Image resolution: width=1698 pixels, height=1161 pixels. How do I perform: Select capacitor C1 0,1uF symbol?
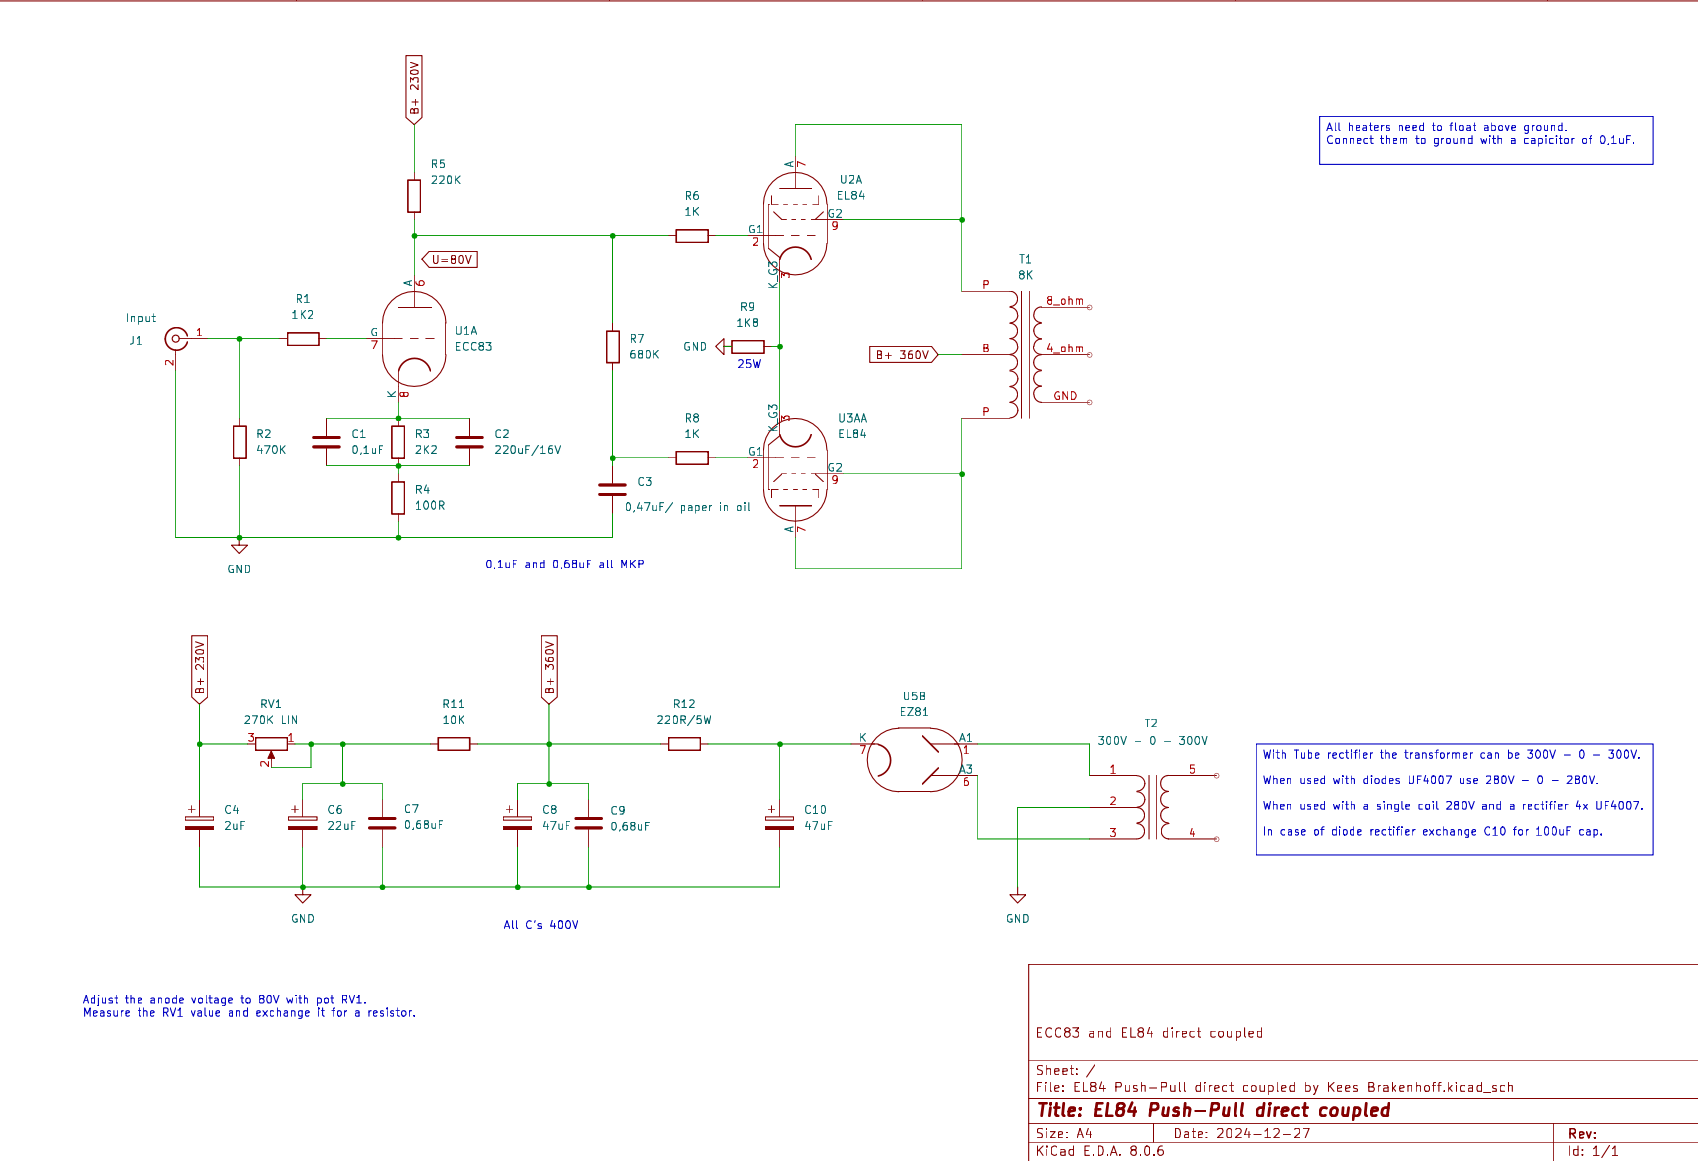point(327,442)
